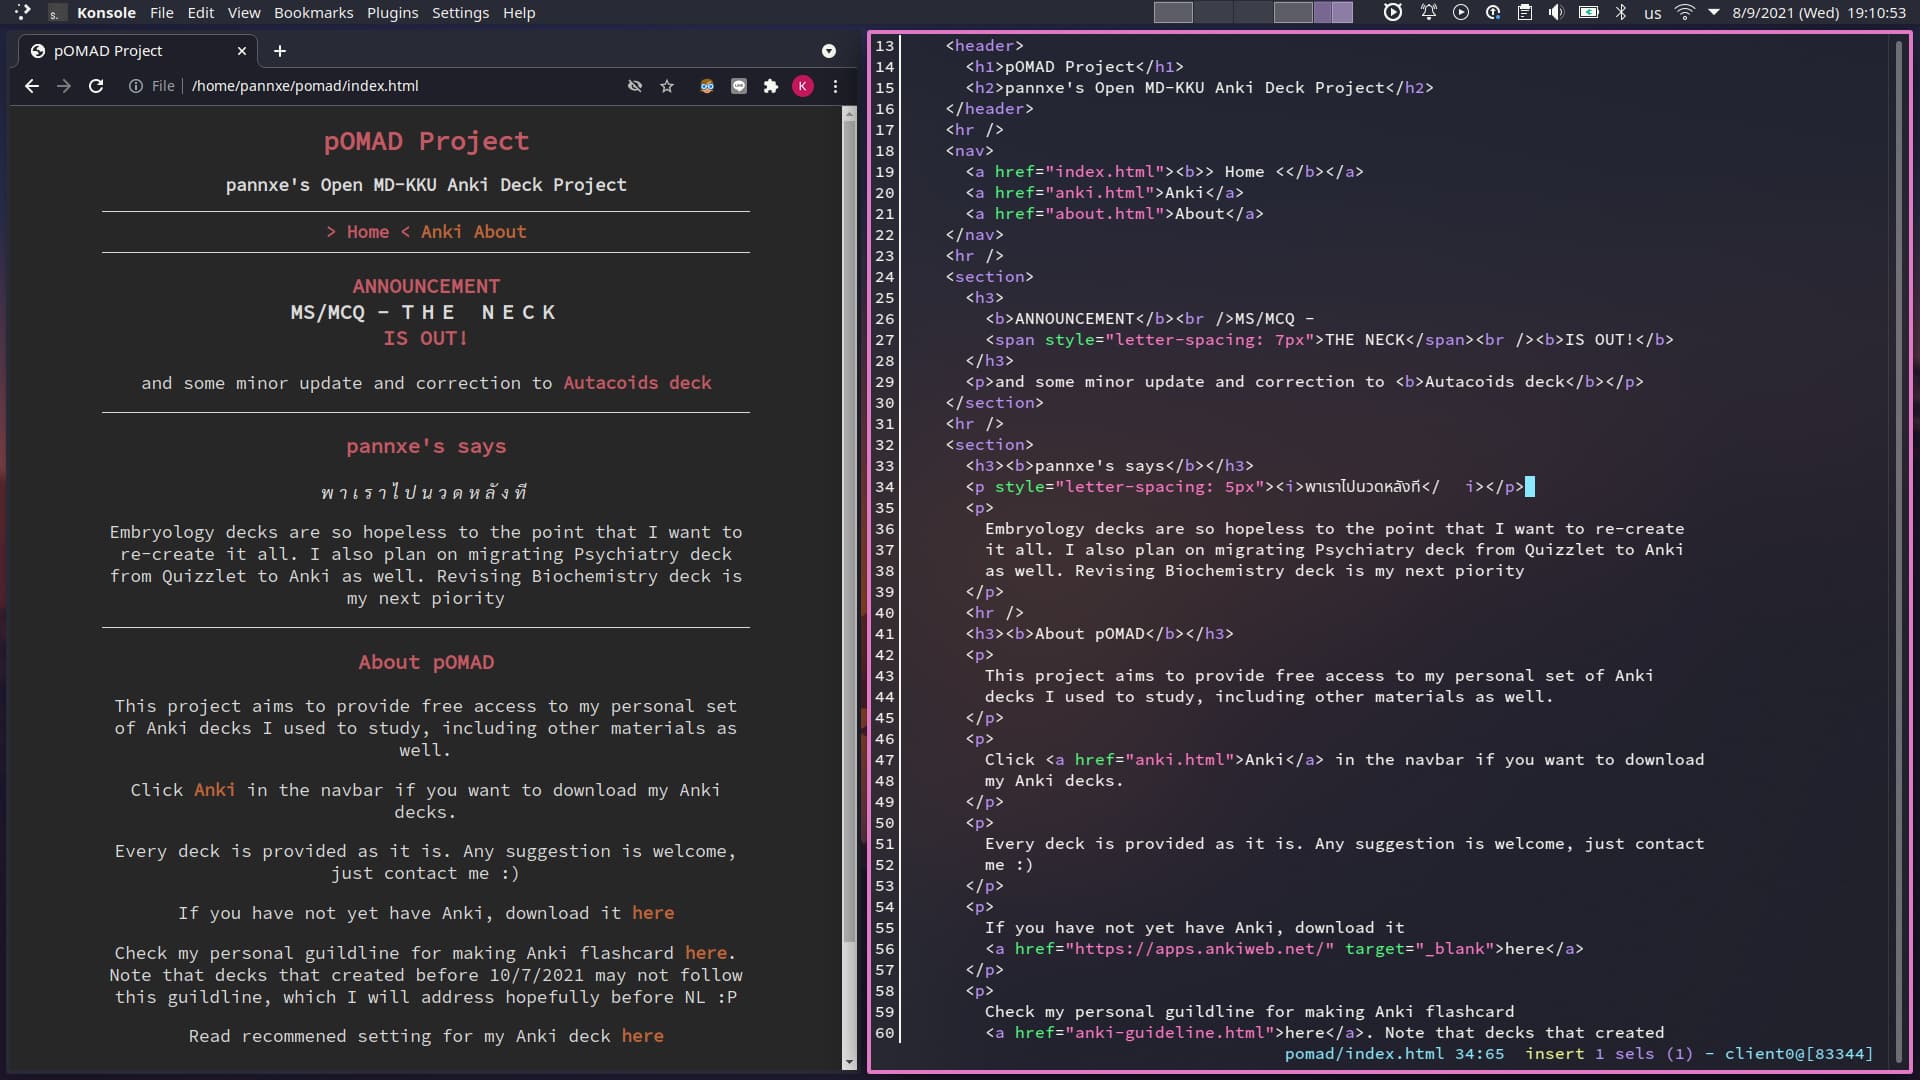The image size is (1920, 1080).
Task: View site information for the File URL
Action: 136,86
